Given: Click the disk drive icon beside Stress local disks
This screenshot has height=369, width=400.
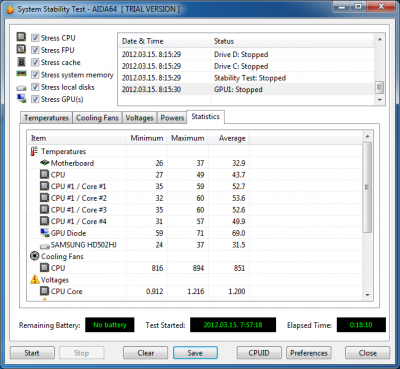Looking at the screenshot, I should pos(21,88).
